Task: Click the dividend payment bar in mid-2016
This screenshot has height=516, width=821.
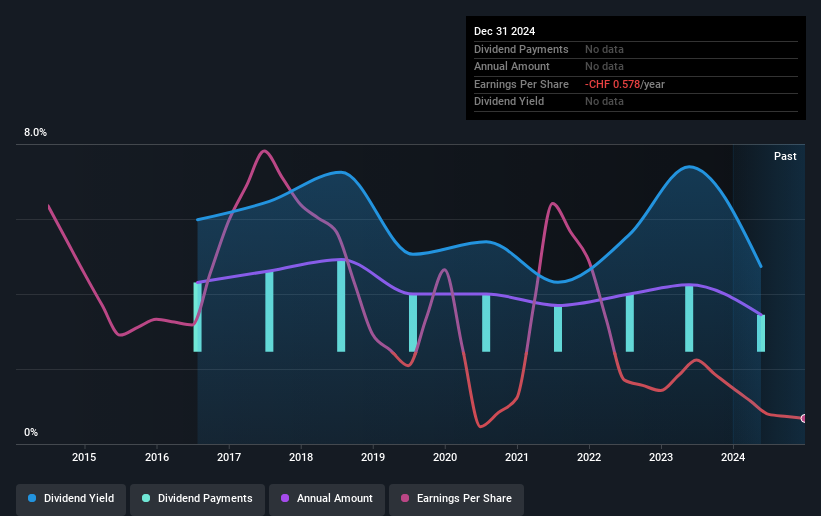Action: (x=197, y=317)
